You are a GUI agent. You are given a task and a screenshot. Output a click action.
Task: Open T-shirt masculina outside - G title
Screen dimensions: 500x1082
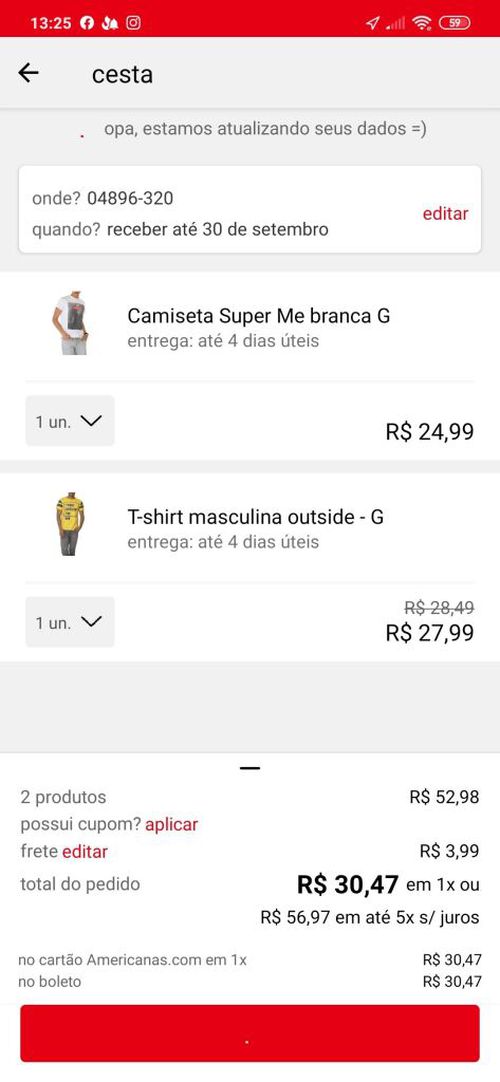pyautogui.click(x=255, y=517)
